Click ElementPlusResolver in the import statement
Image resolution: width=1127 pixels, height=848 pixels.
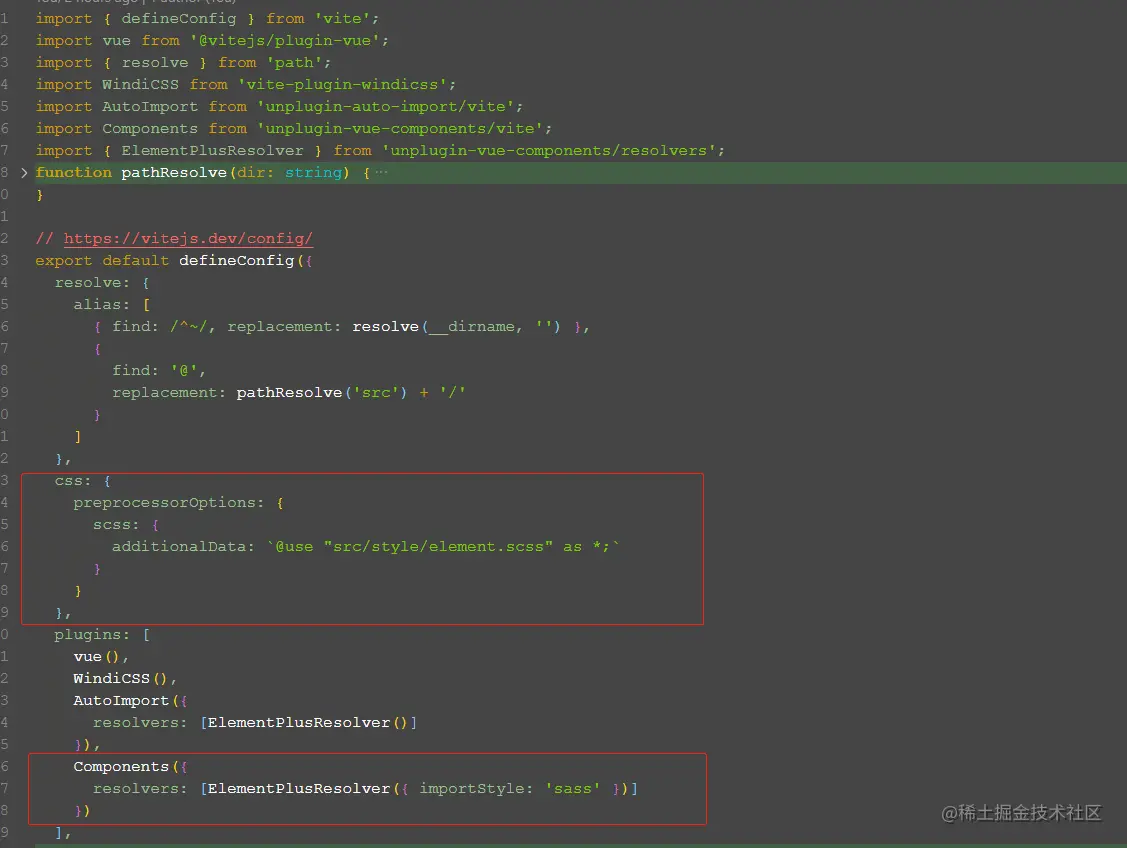pos(212,150)
